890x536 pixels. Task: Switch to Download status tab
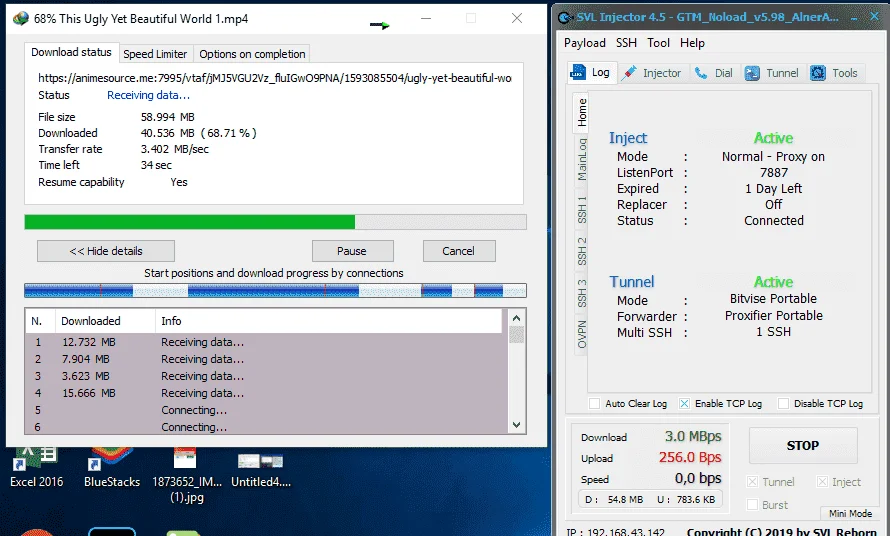(72, 52)
